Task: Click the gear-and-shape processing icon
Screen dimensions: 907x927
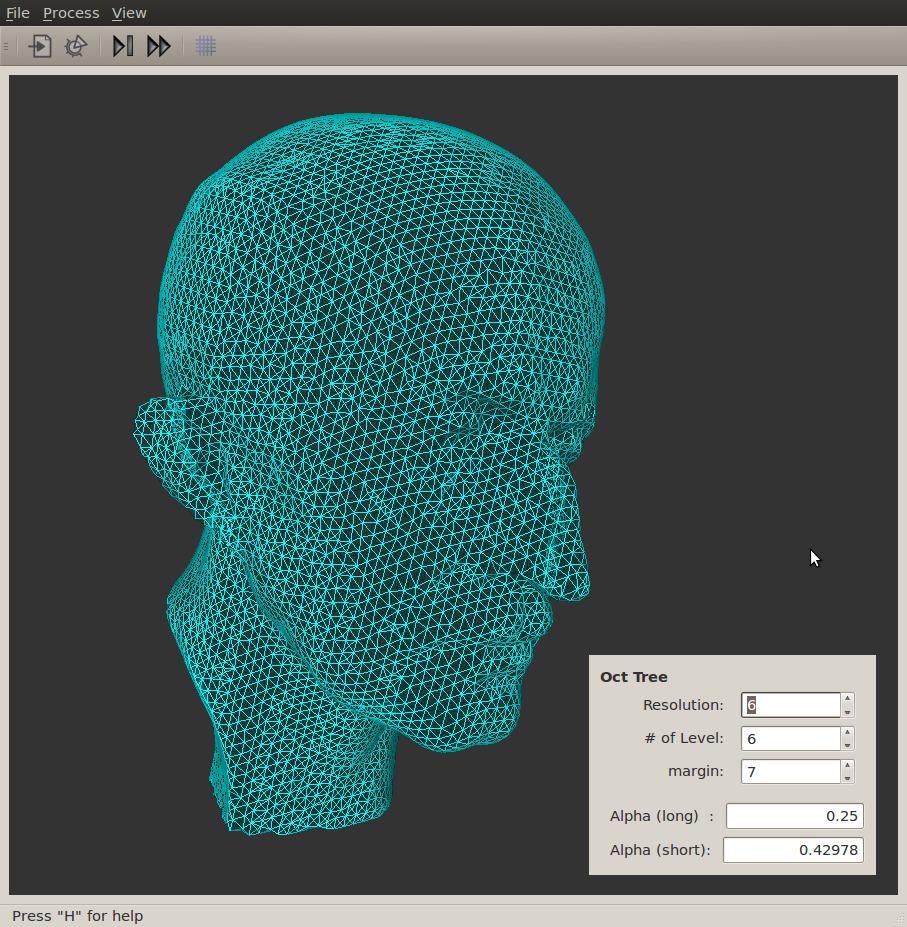Action: tap(76, 46)
